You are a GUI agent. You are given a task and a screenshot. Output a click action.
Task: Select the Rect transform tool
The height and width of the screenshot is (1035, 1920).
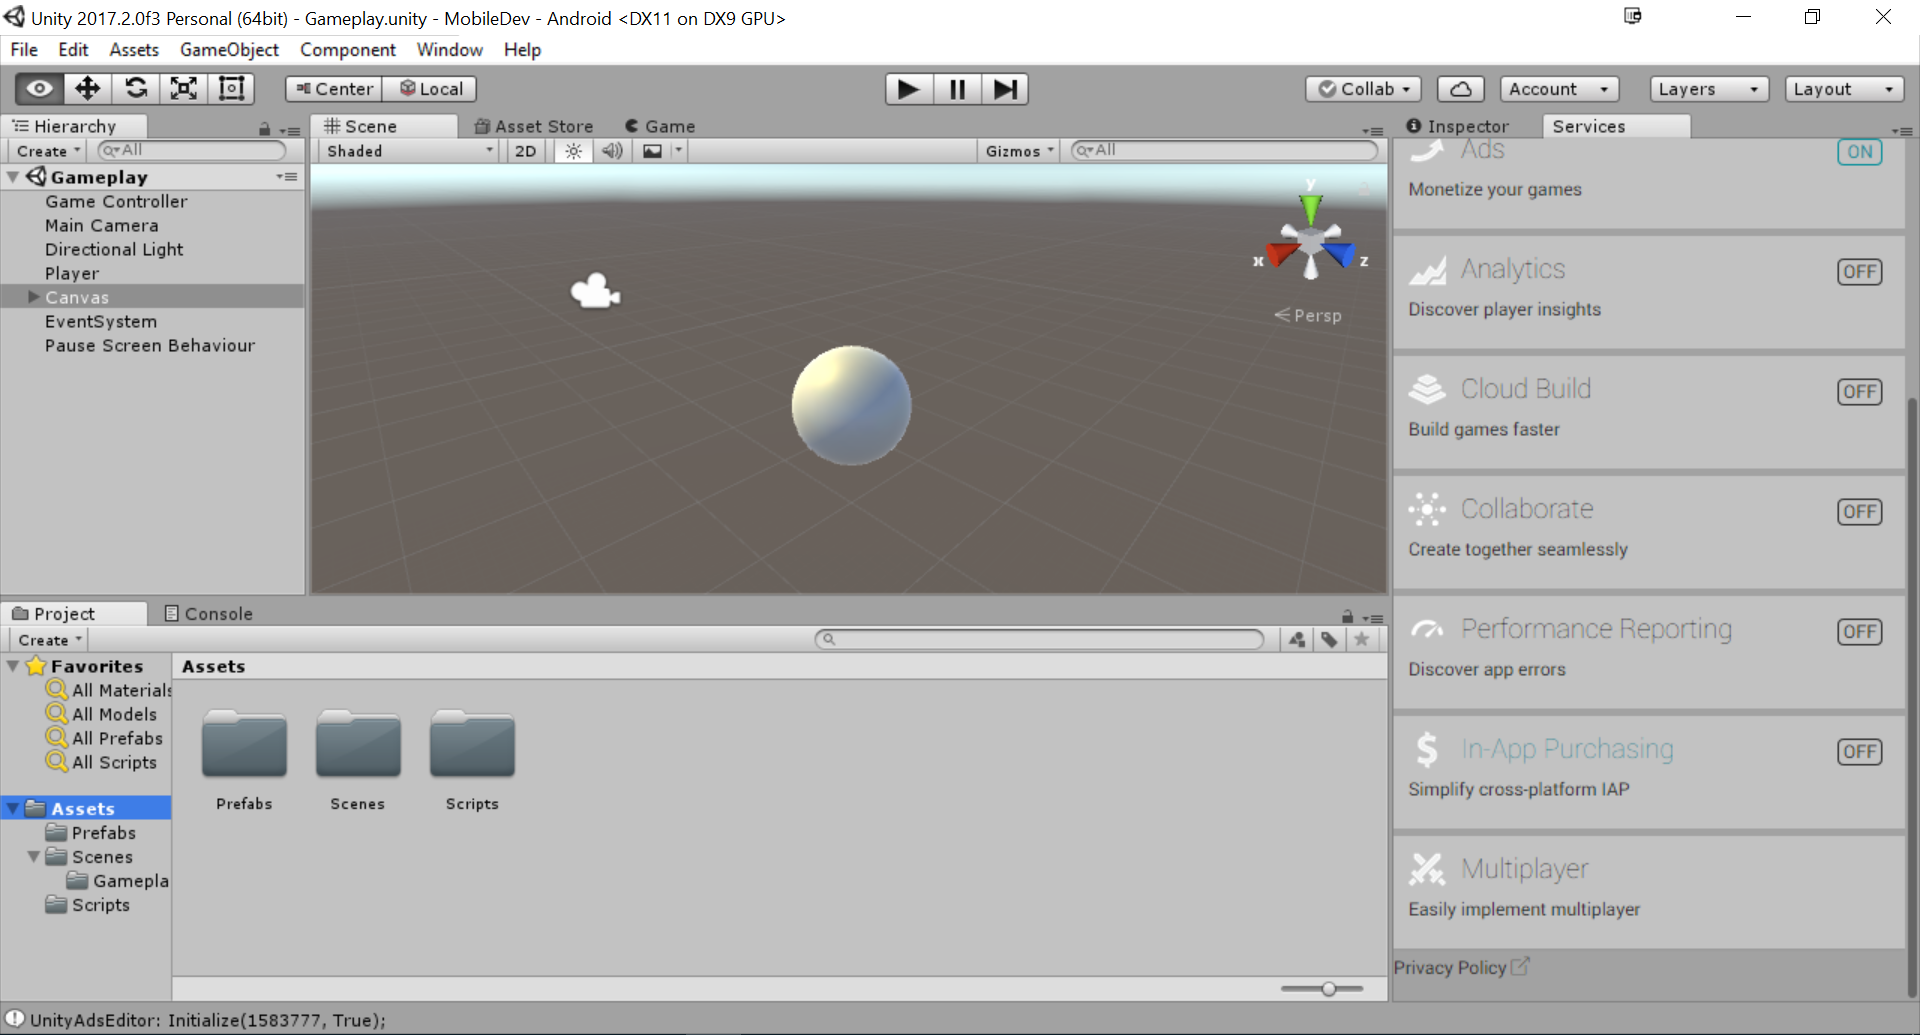click(x=232, y=89)
